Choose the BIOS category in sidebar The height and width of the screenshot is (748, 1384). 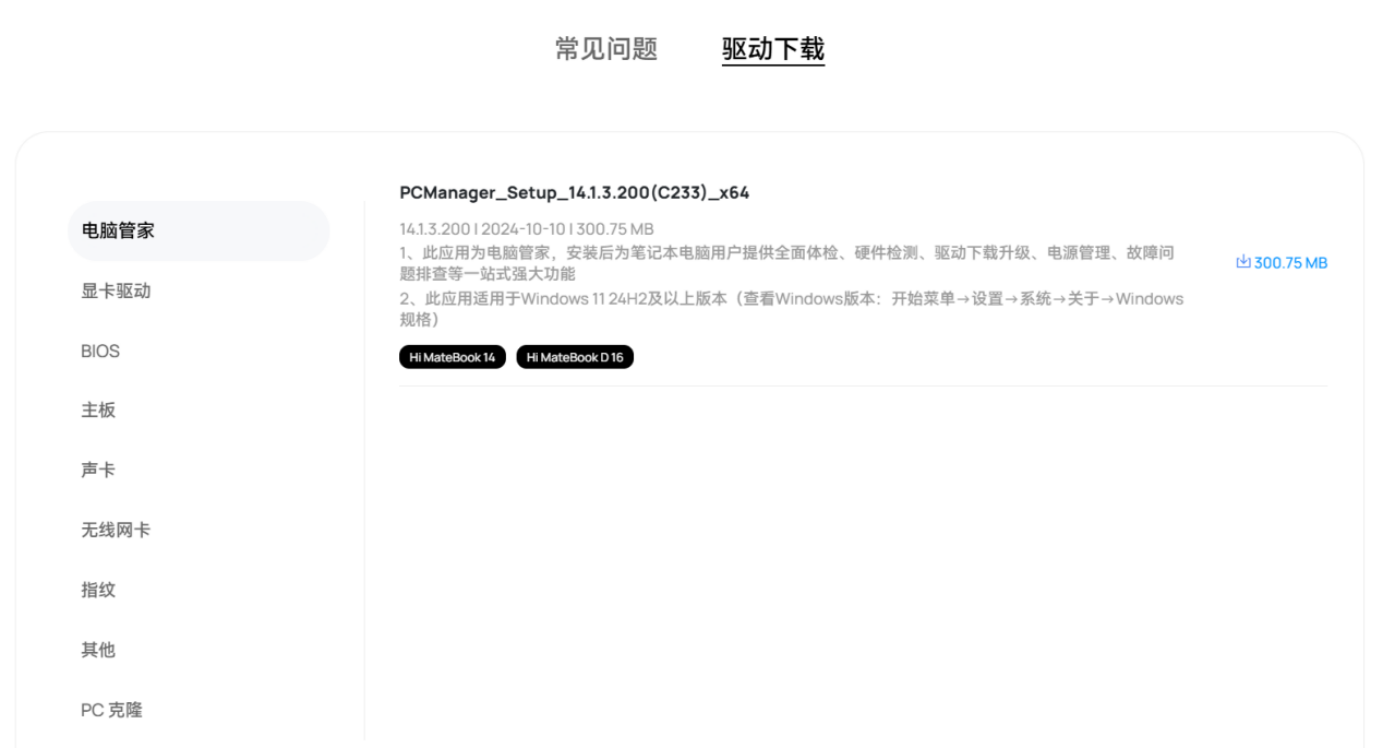[x=100, y=351]
